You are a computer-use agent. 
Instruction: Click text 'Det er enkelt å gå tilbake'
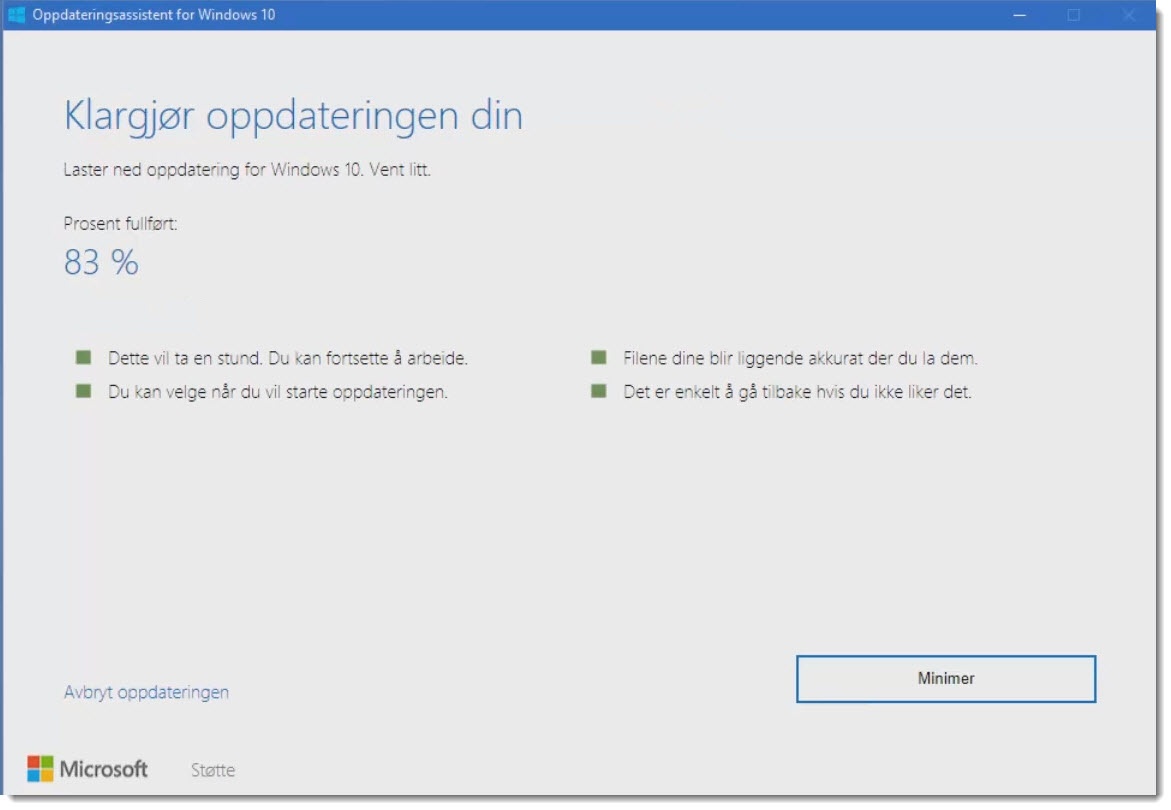click(x=717, y=392)
